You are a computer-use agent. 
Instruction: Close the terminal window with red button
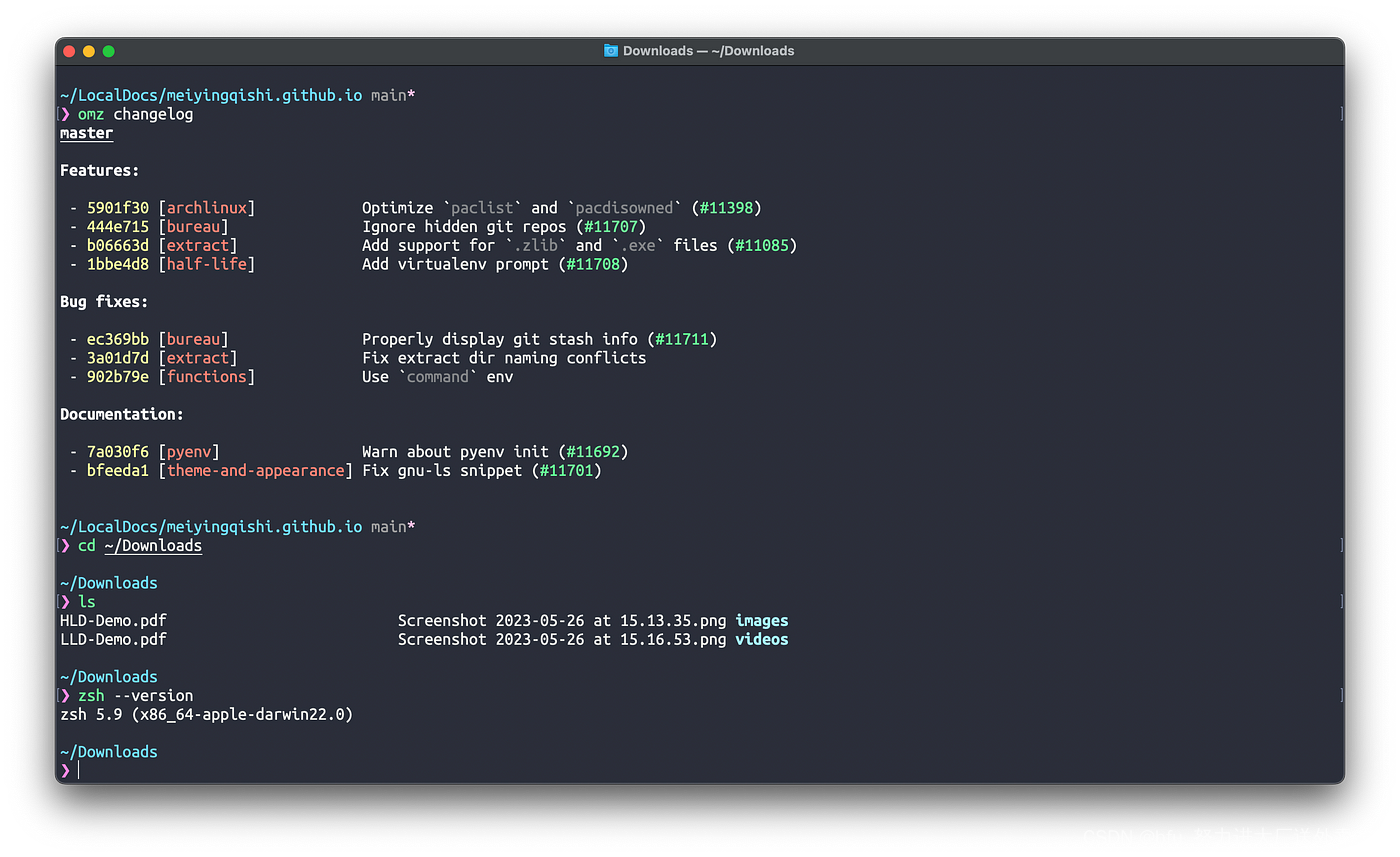click(x=69, y=51)
